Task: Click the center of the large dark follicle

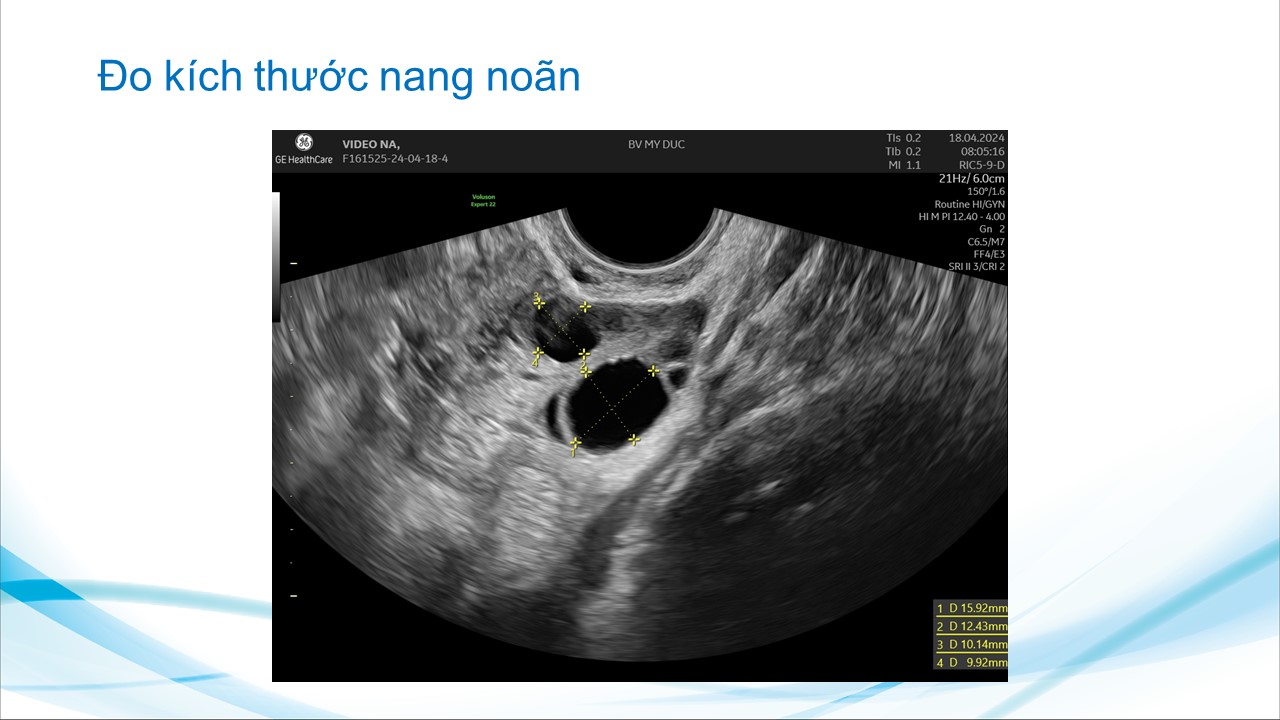Action: click(609, 405)
